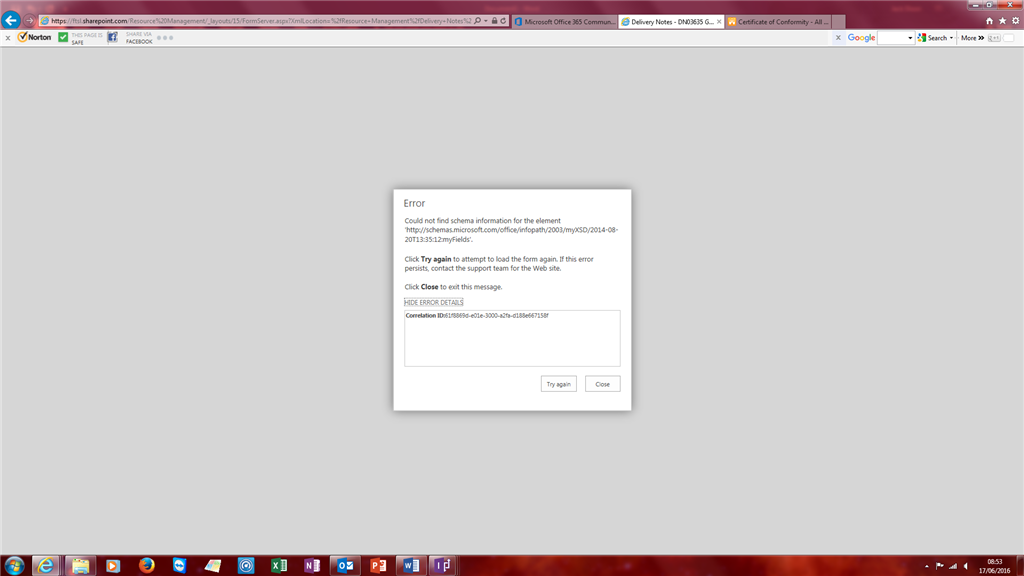Switch to Certificate of Conformity tab
This screenshot has height=576, width=1024.
point(778,22)
